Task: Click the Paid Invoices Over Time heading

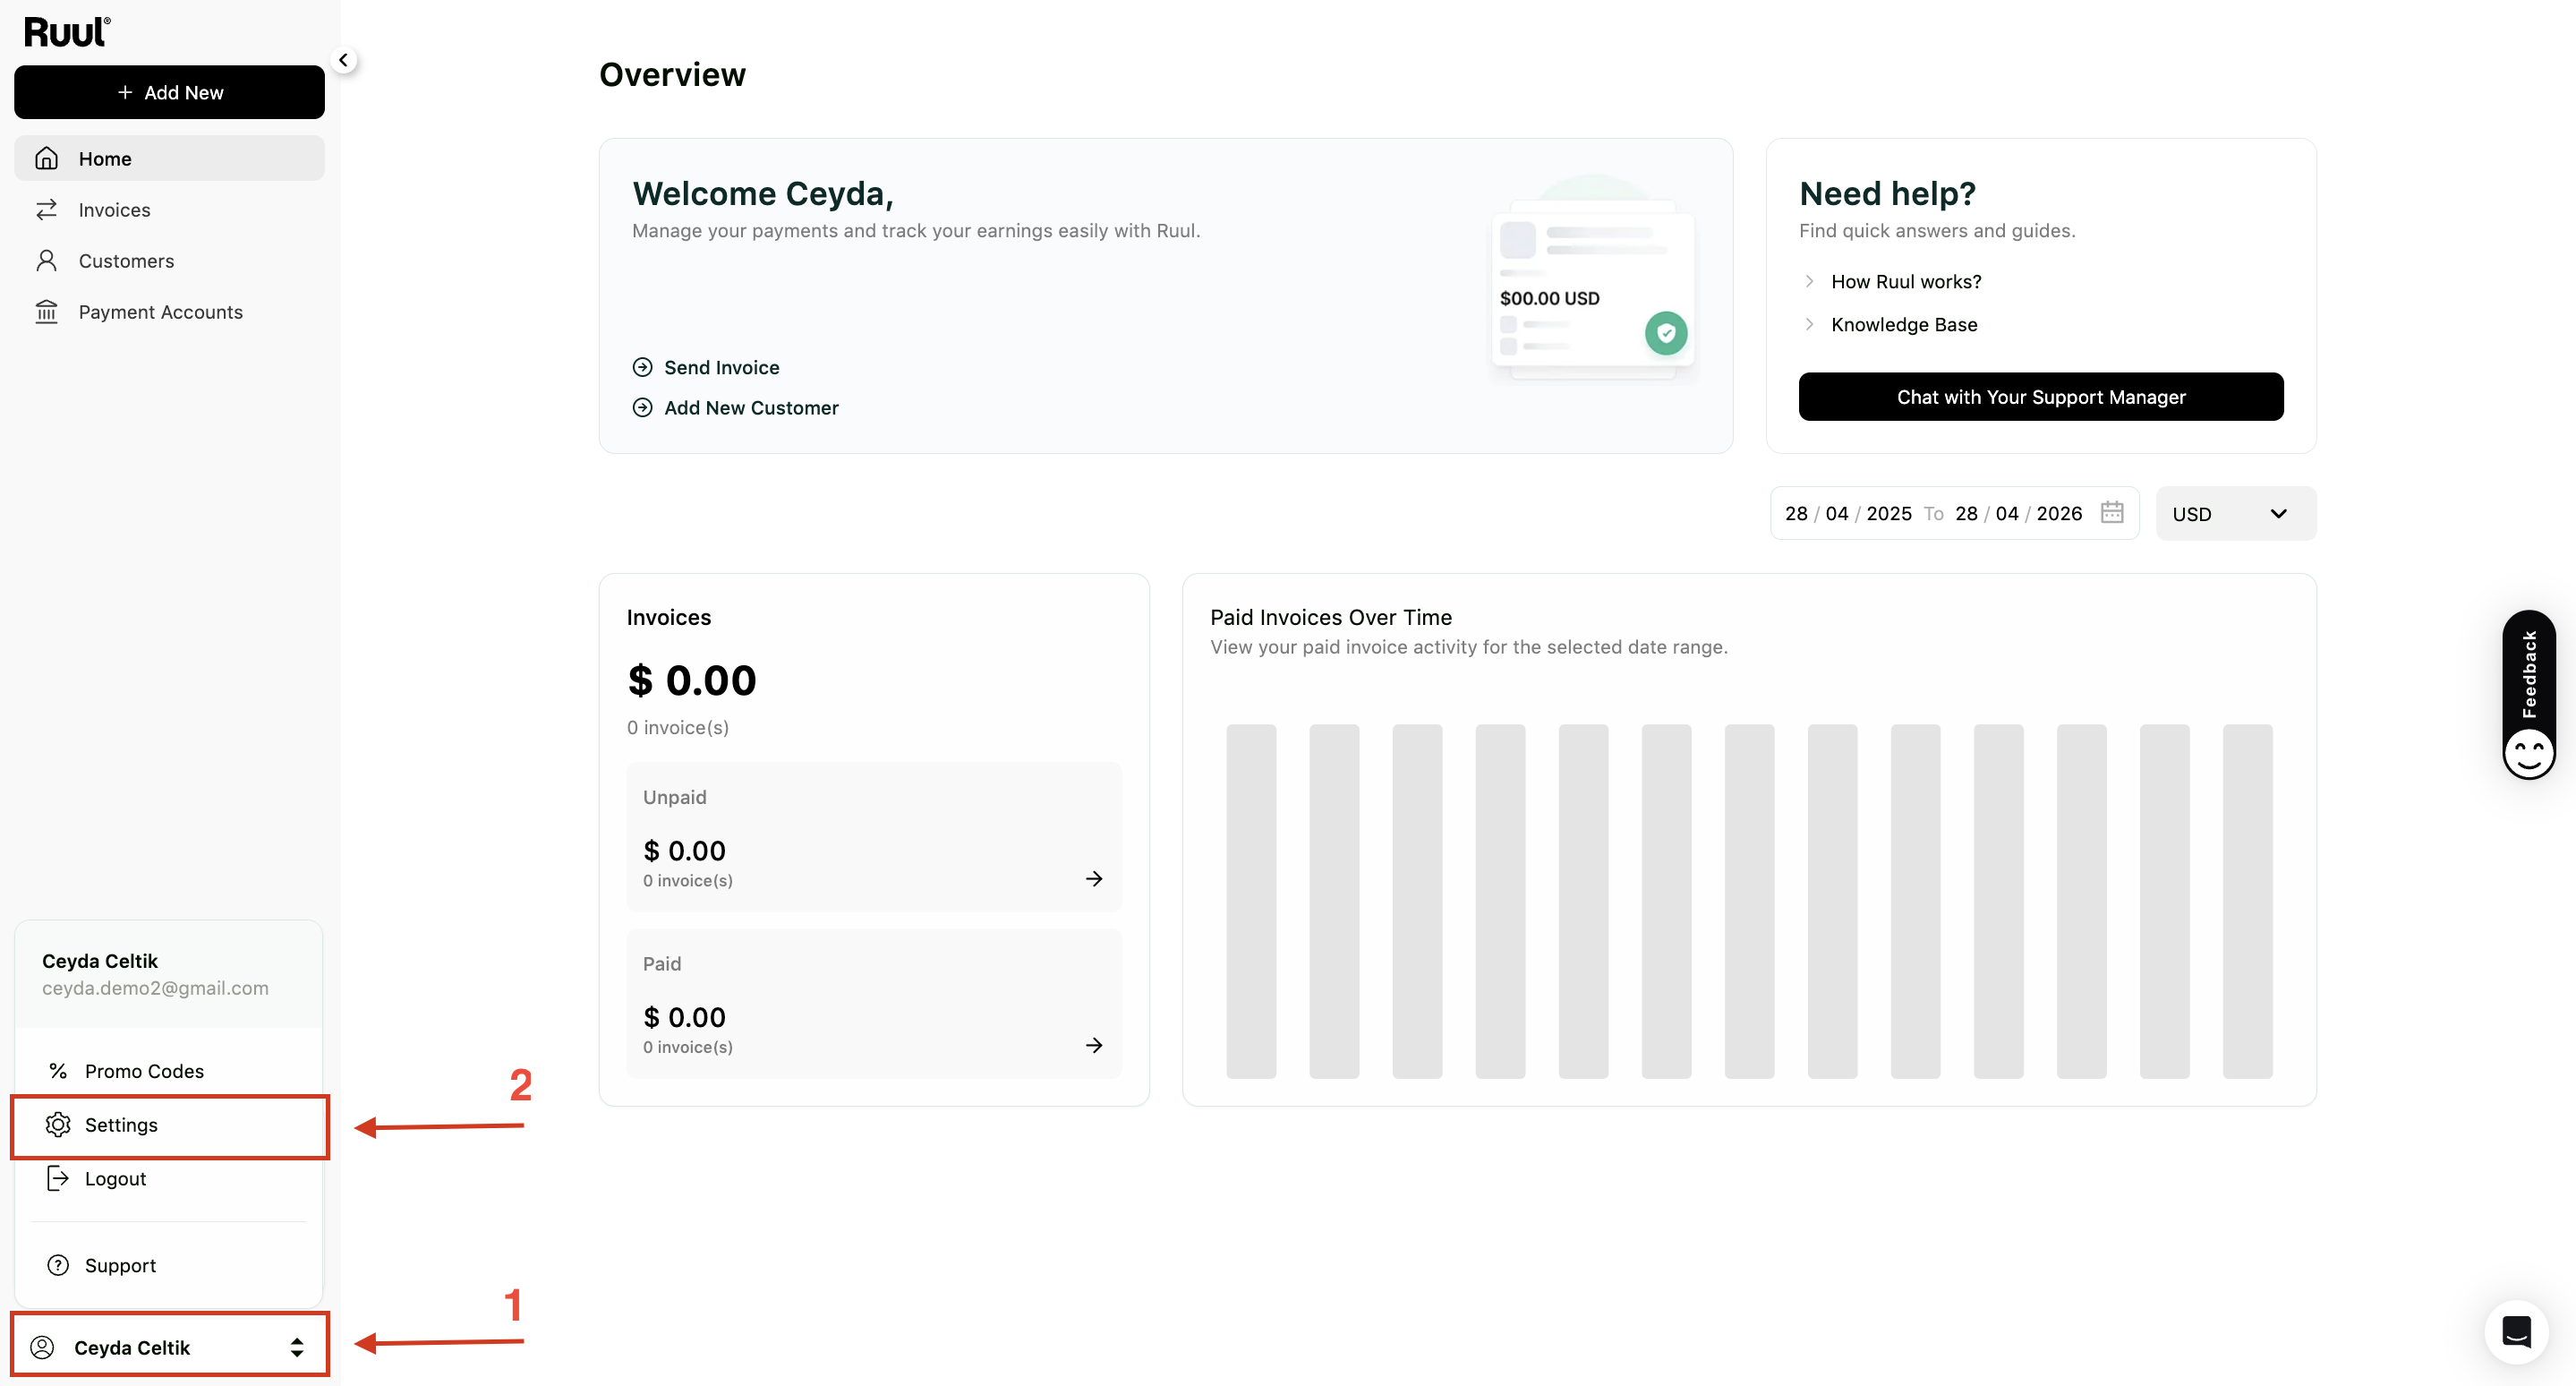Action: coord(1330,617)
